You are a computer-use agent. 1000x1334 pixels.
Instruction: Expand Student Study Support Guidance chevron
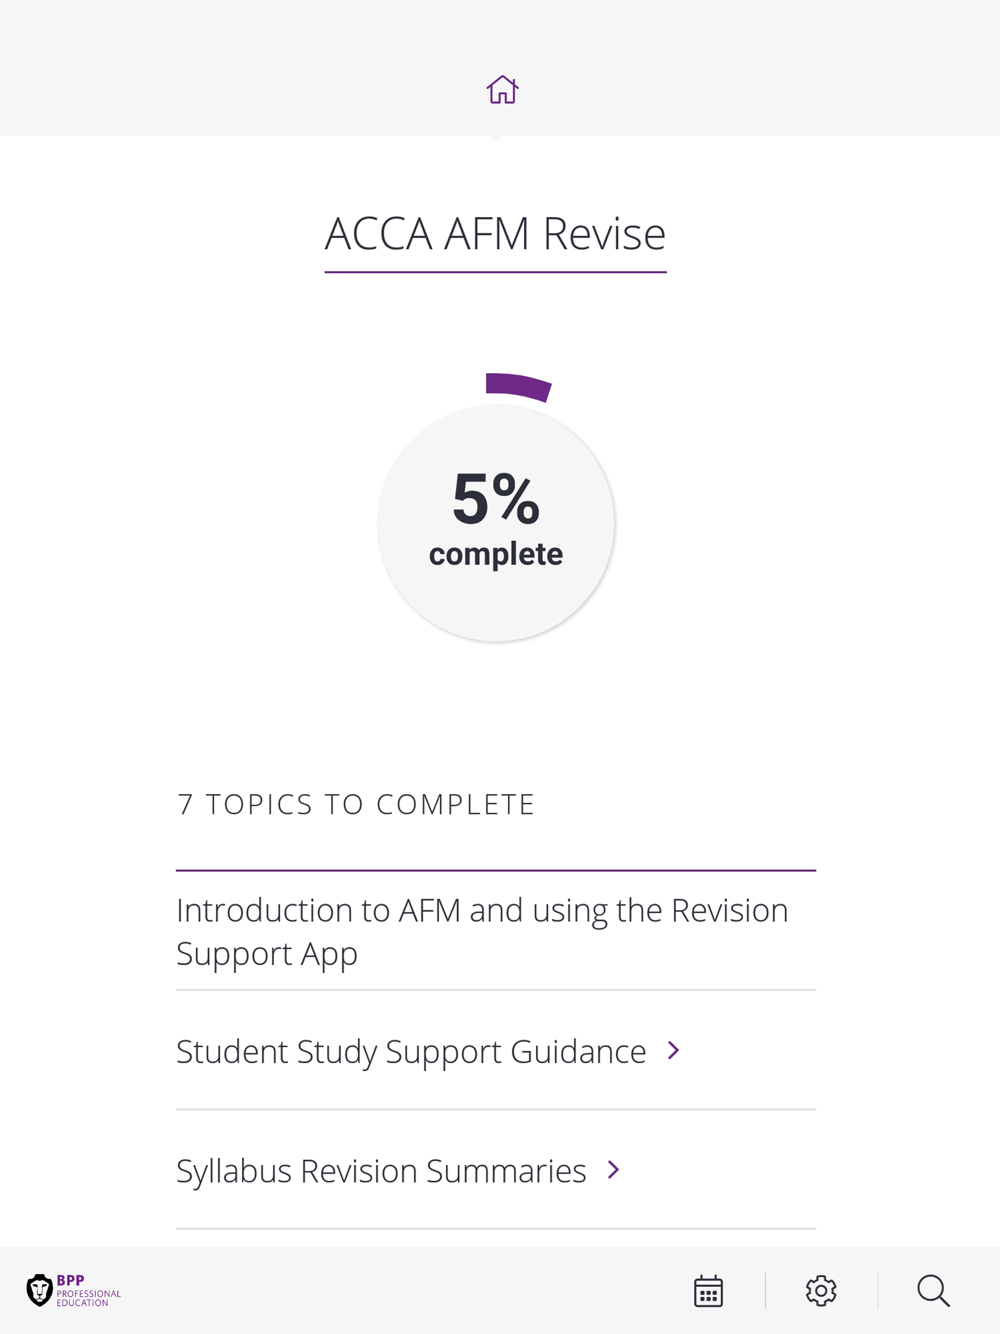click(x=674, y=1051)
